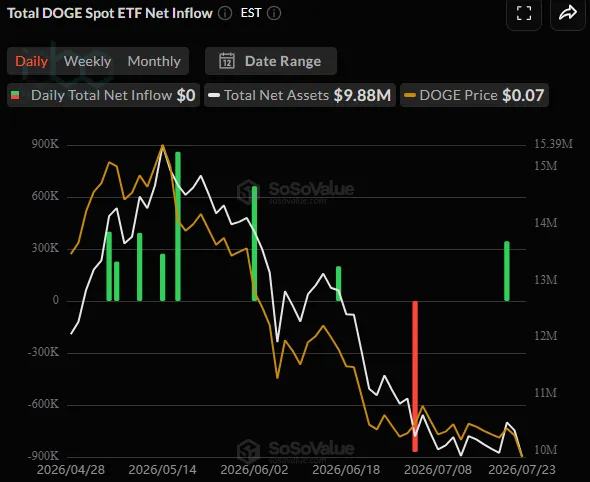Image resolution: width=590 pixels, height=482 pixels.
Task: Click the 300K left axis label
Action: point(45,248)
